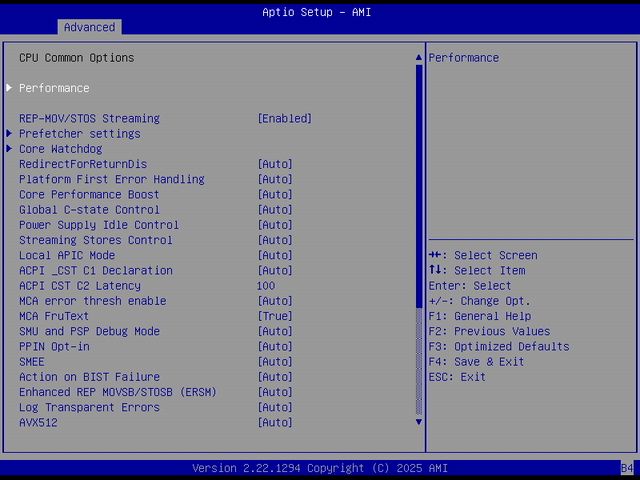Viewport: 640px width, 480px height.
Task: Click the Select Item arrows icon
Action: coord(435,270)
